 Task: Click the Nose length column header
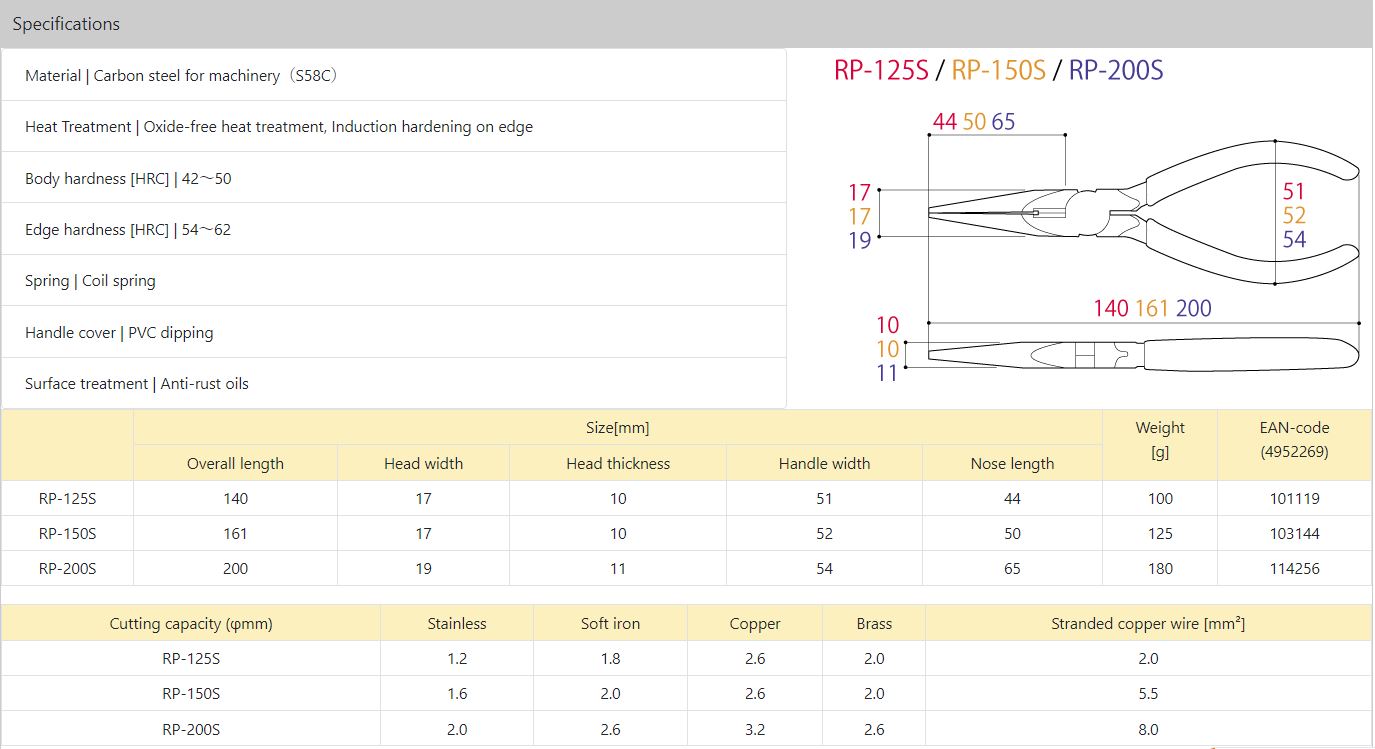coord(1012,464)
